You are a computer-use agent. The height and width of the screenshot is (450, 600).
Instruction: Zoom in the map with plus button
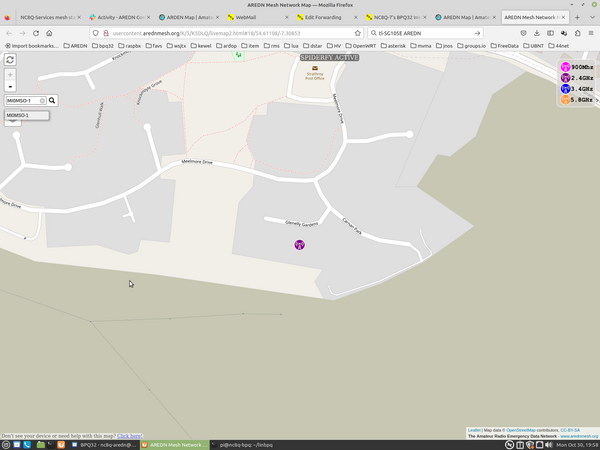[x=10, y=75]
